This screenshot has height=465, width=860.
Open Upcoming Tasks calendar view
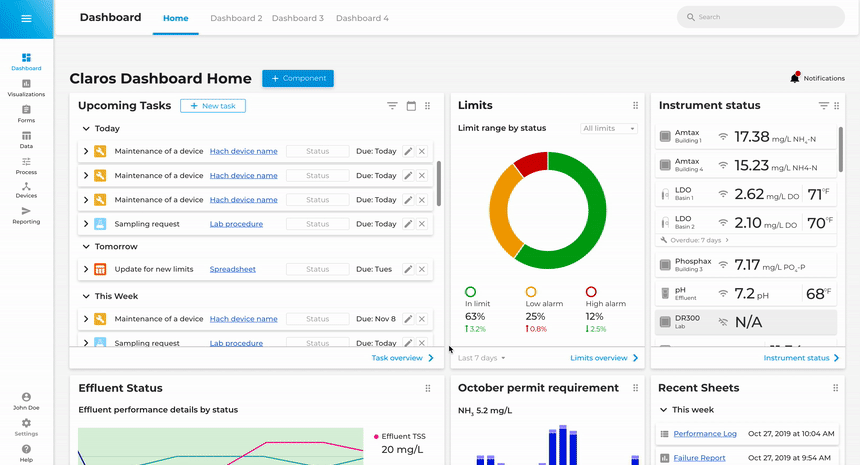411,106
